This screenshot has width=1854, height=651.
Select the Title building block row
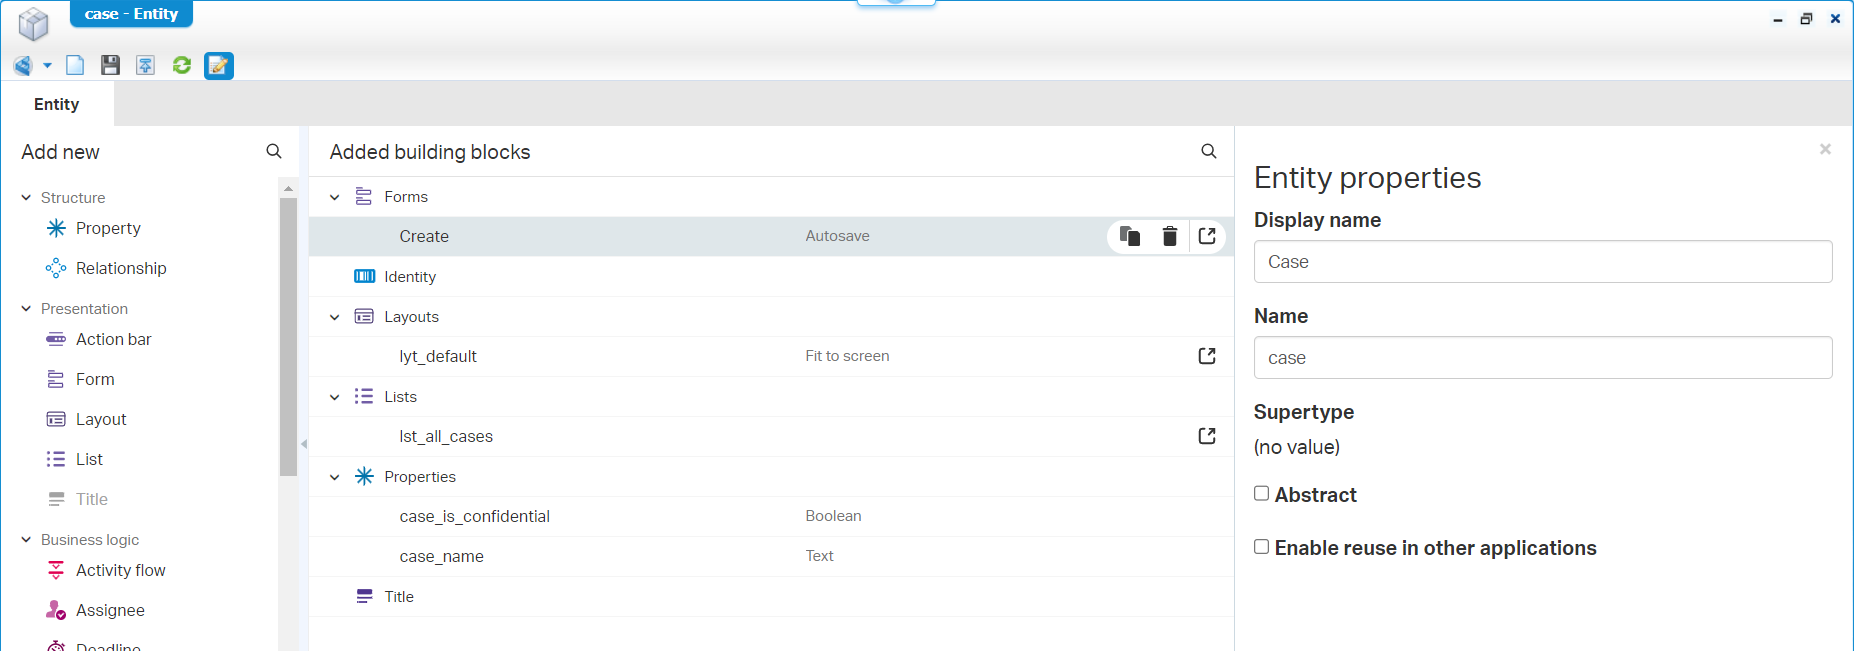771,597
